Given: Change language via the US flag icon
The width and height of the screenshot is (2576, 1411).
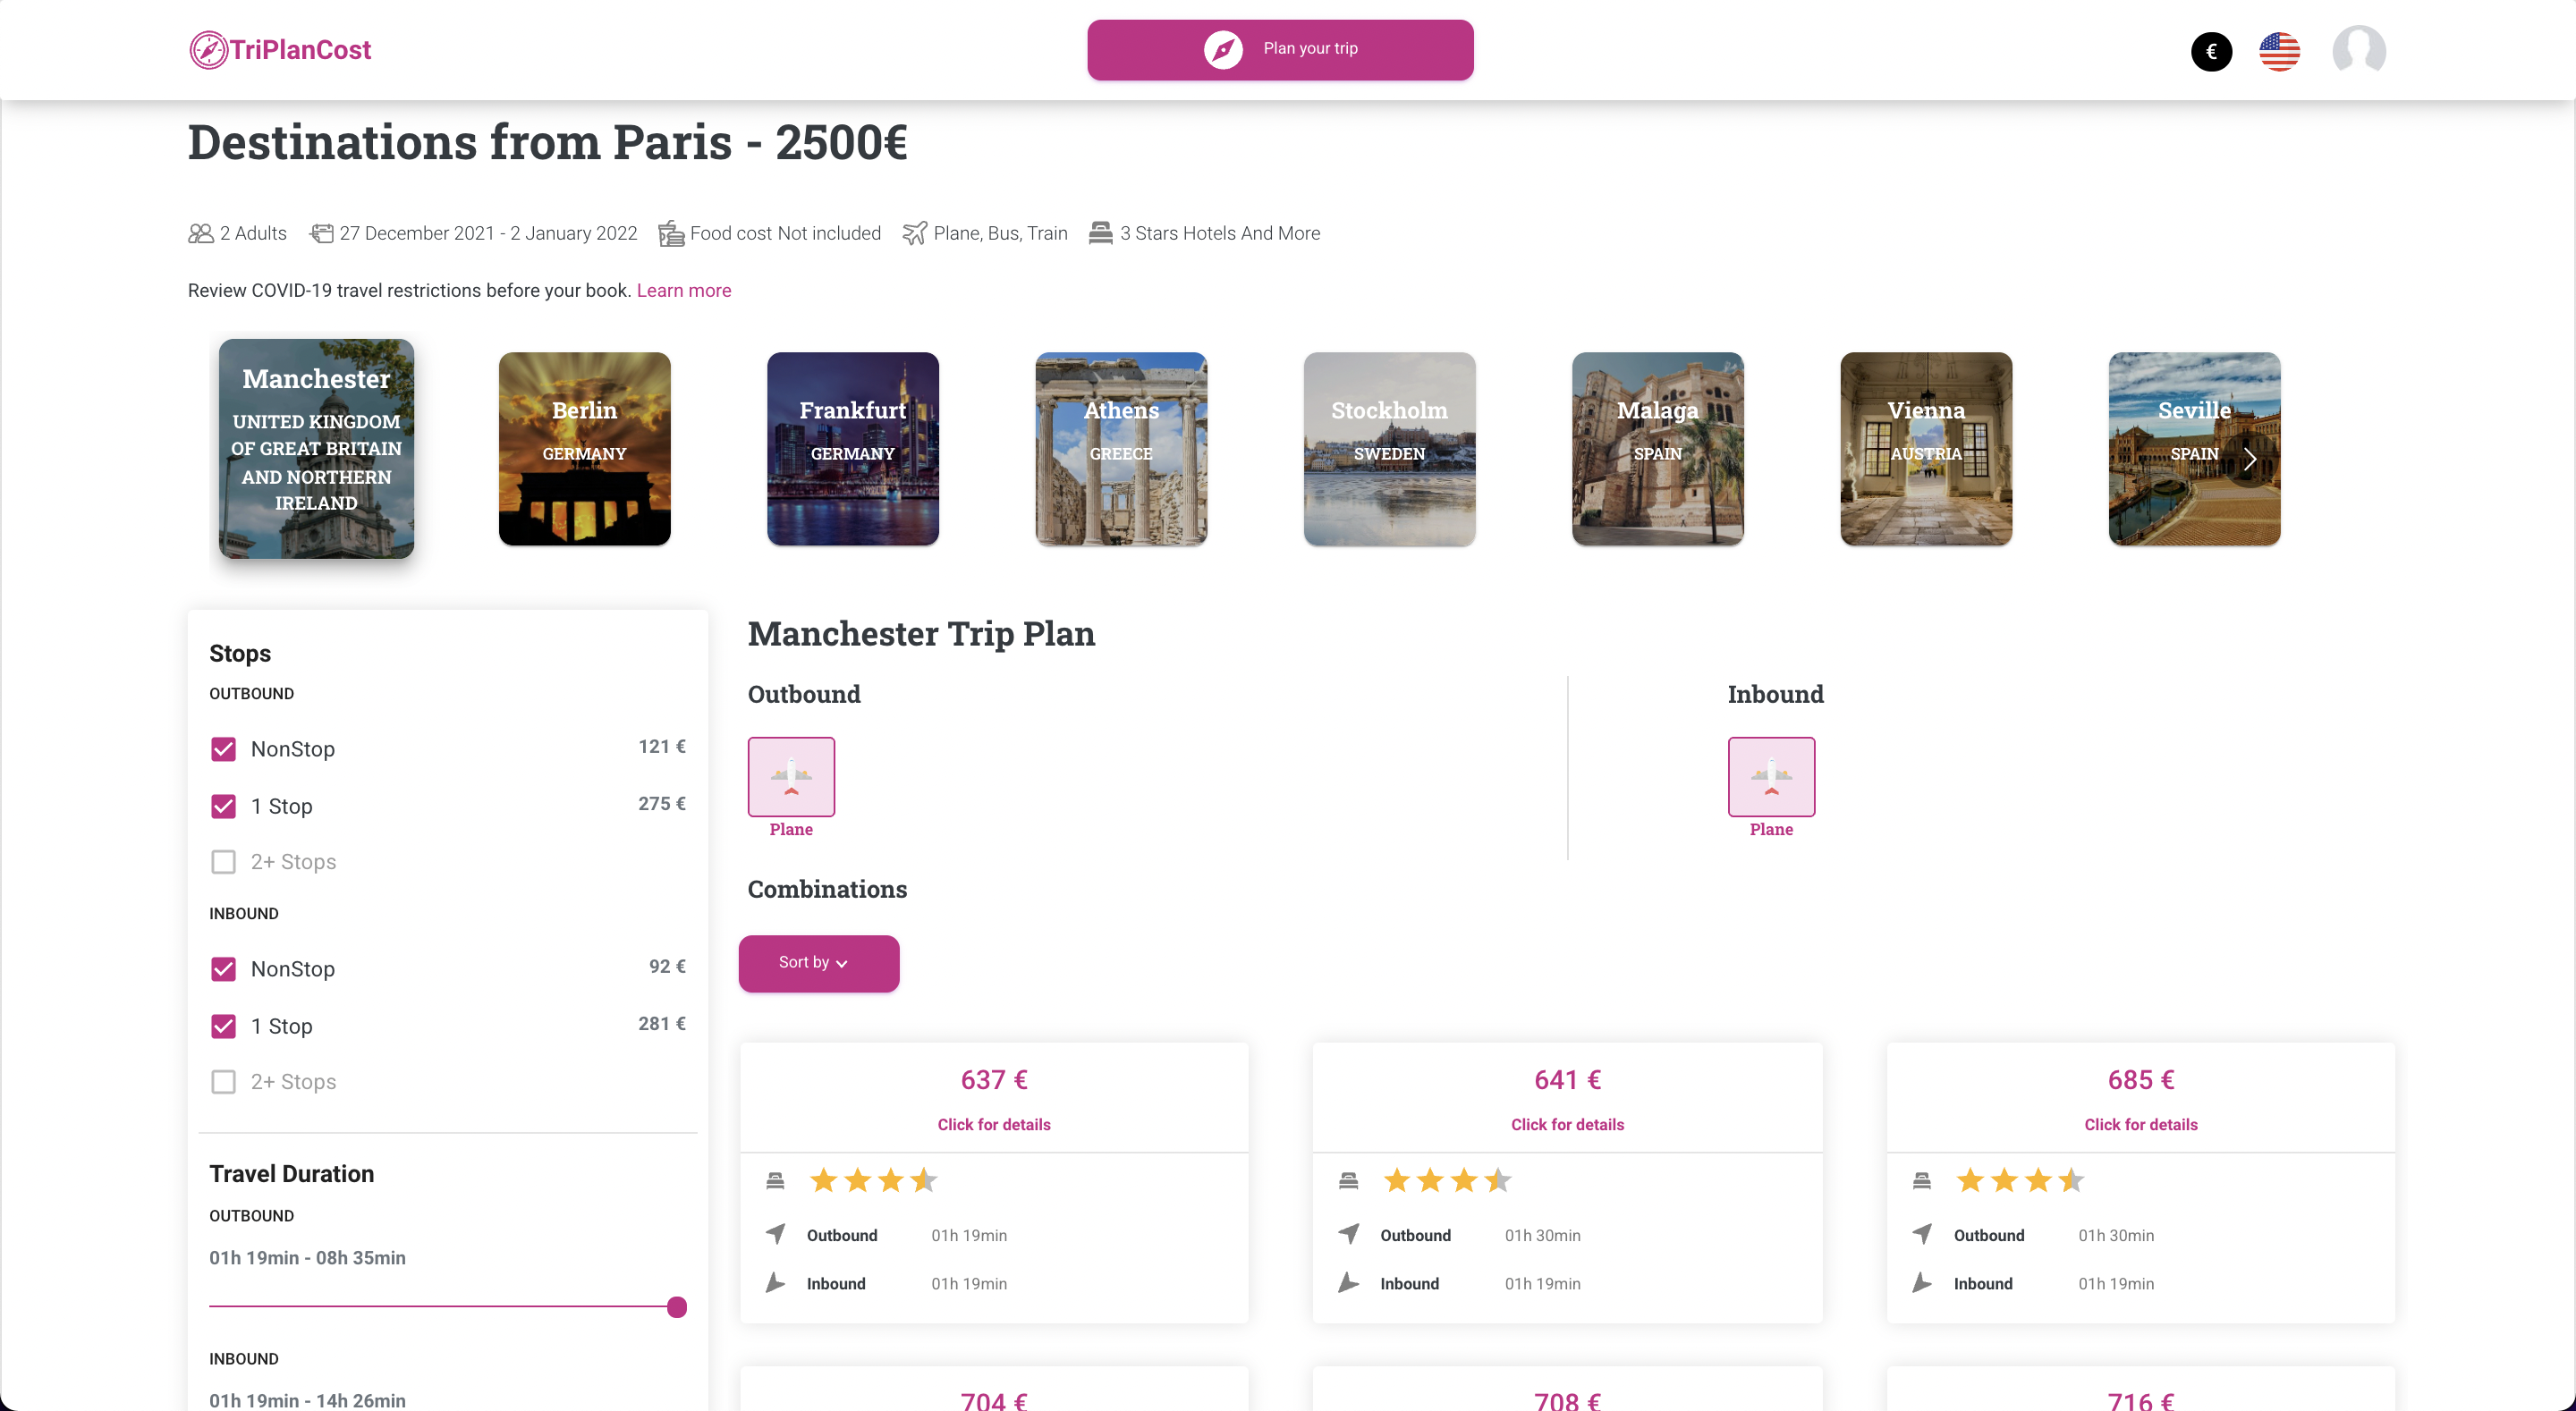Looking at the screenshot, I should [2279, 51].
